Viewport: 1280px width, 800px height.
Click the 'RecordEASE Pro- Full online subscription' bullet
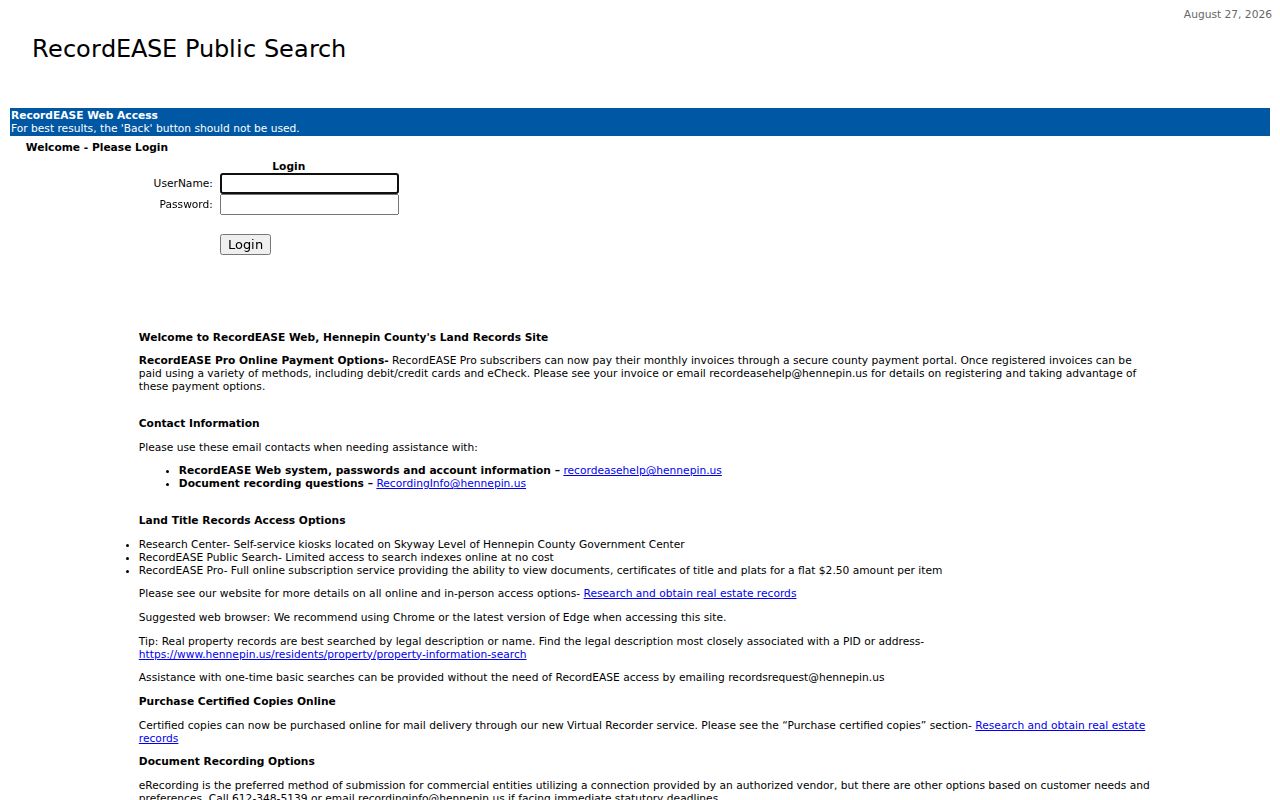pyautogui.click(x=540, y=570)
